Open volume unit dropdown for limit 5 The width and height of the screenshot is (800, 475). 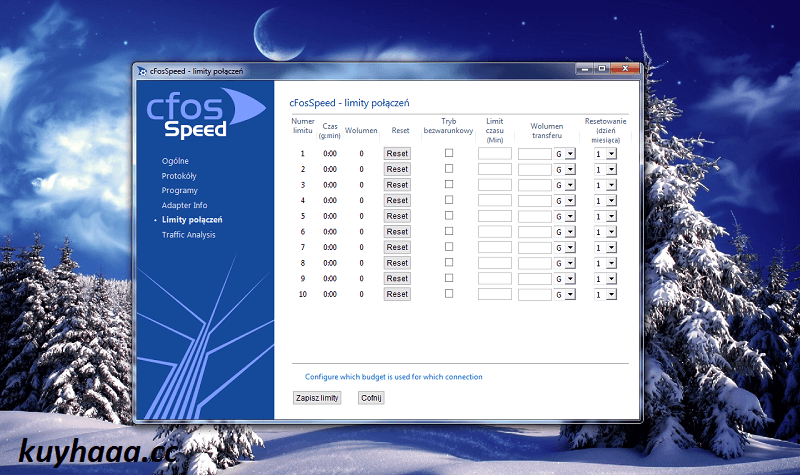pyautogui.click(x=565, y=217)
